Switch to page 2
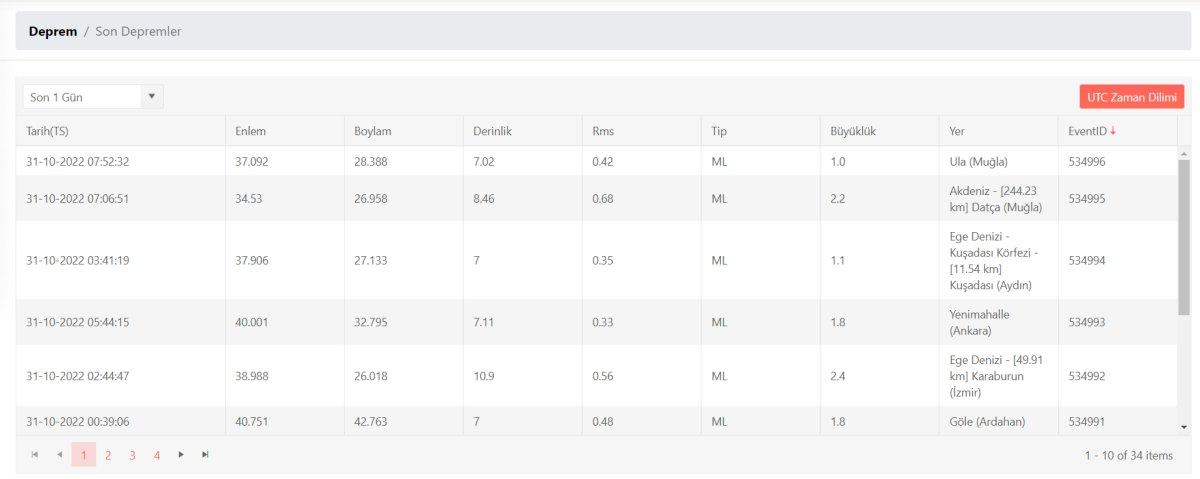 pos(108,455)
